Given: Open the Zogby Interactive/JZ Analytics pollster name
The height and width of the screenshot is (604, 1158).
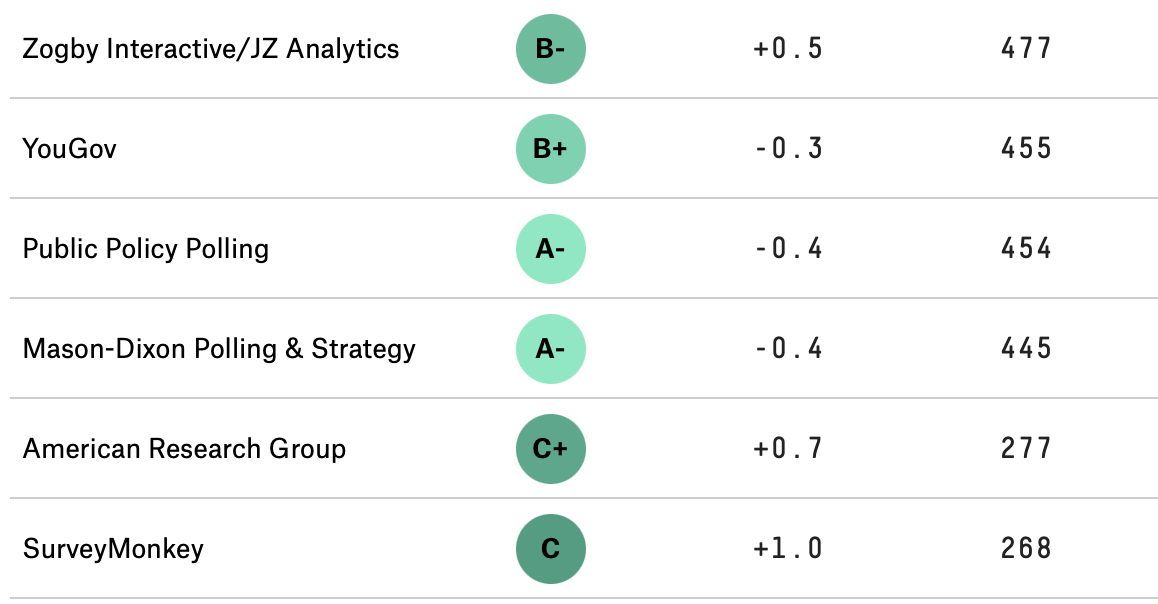Looking at the screenshot, I should pyautogui.click(x=210, y=49).
